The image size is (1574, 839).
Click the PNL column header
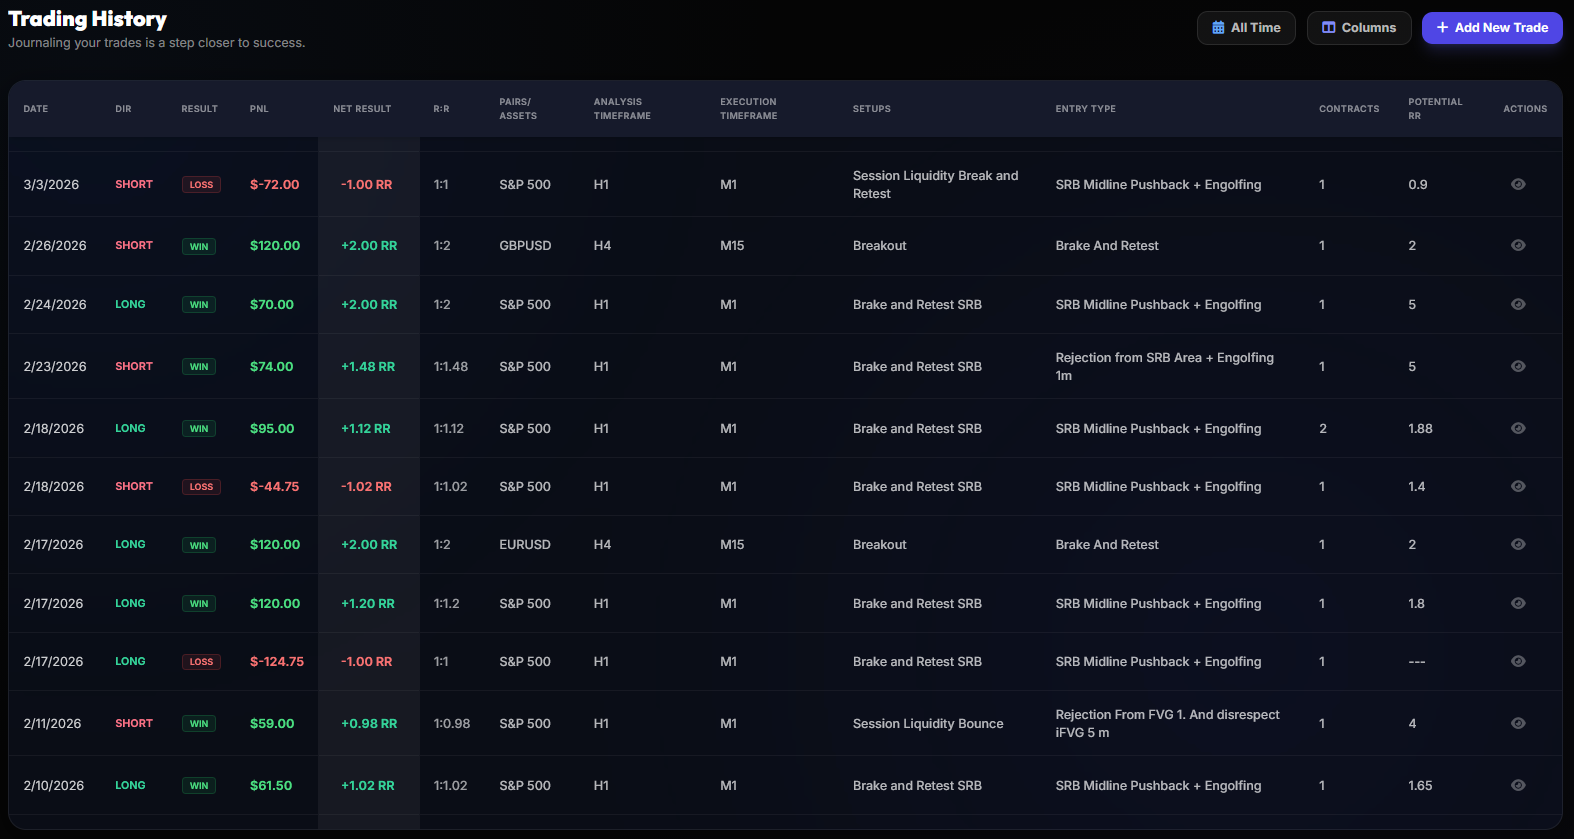259,109
